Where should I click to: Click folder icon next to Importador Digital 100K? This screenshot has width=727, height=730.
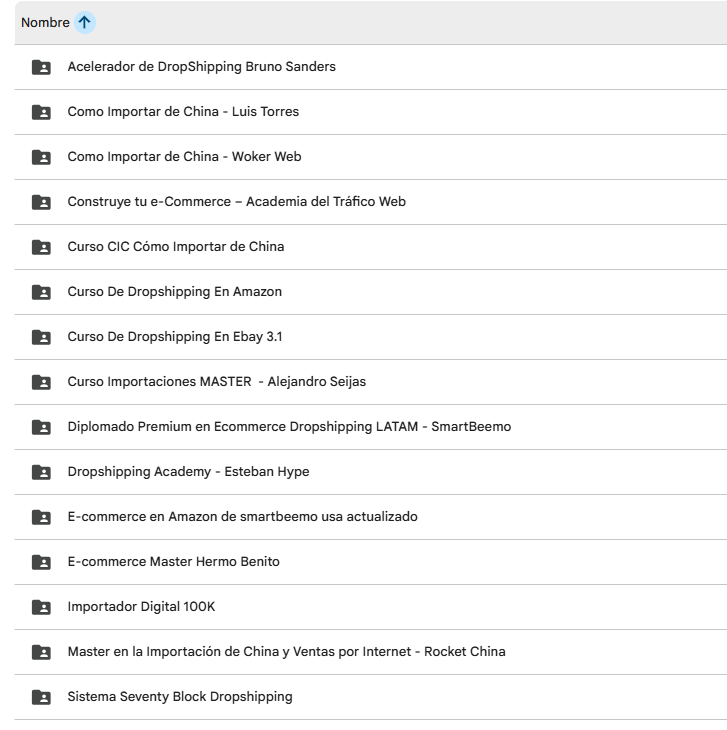click(x=41, y=607)
